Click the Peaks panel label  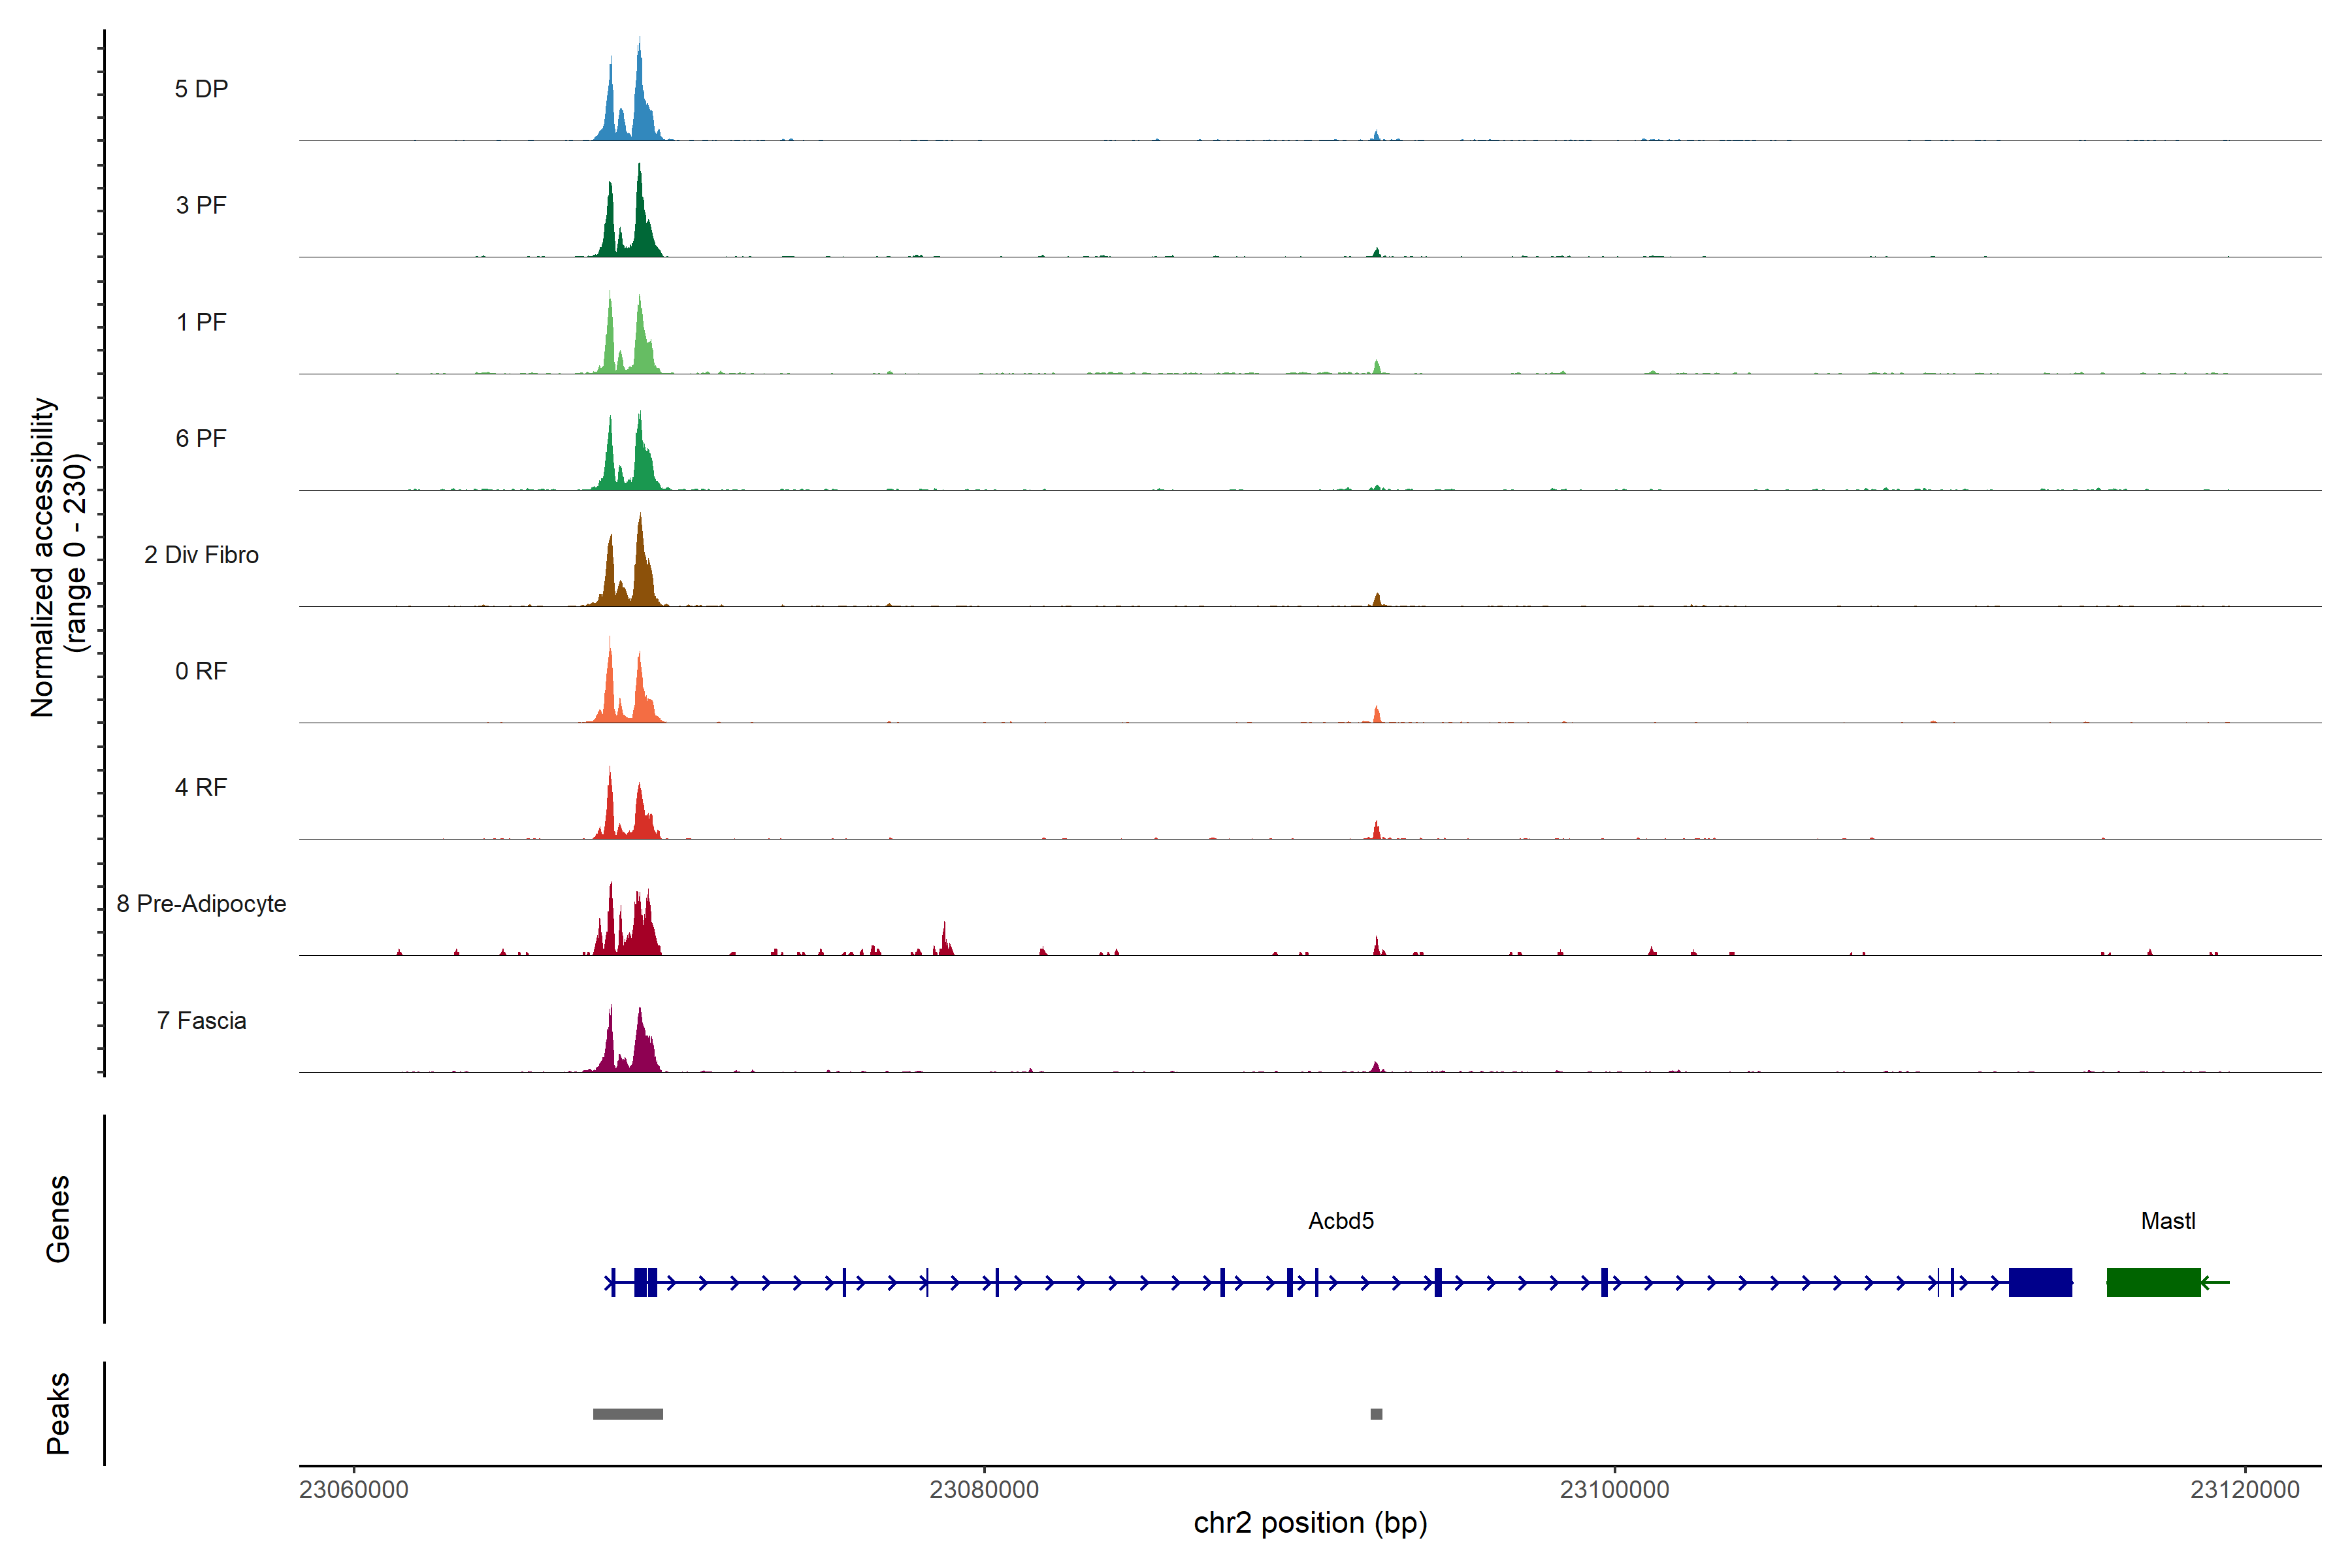coord(58,1413)
